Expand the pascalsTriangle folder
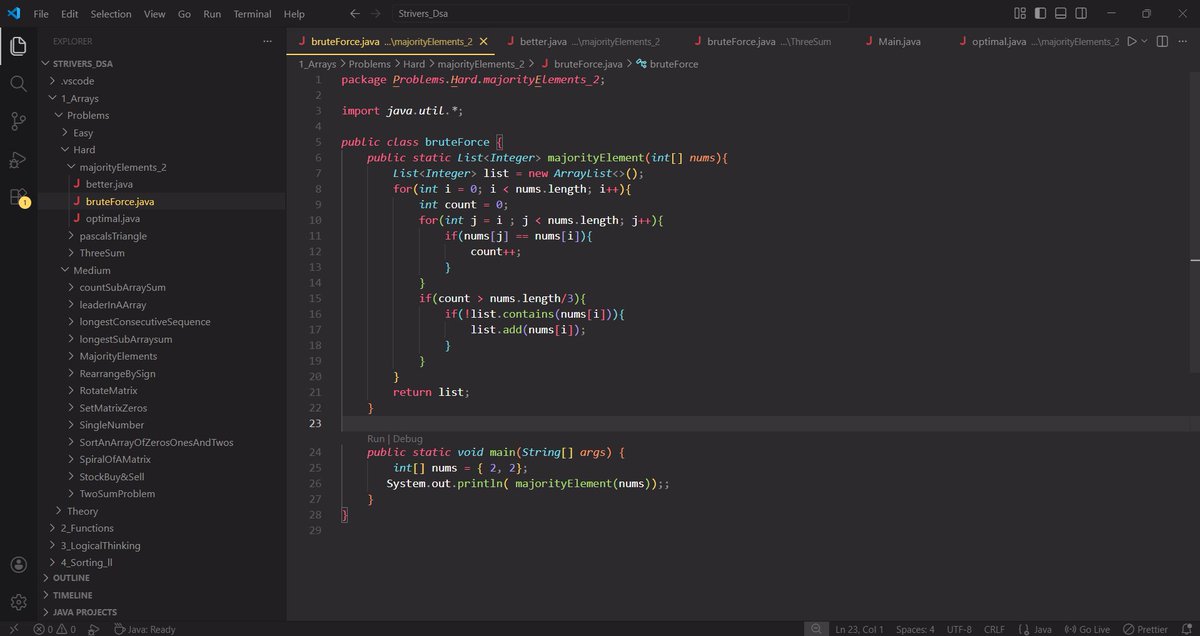 click(x=113, y=236)
